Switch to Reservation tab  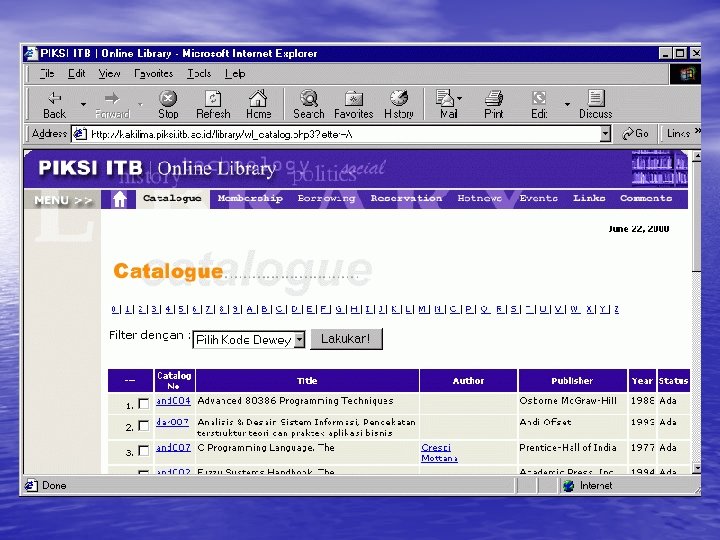pos(406,198)
